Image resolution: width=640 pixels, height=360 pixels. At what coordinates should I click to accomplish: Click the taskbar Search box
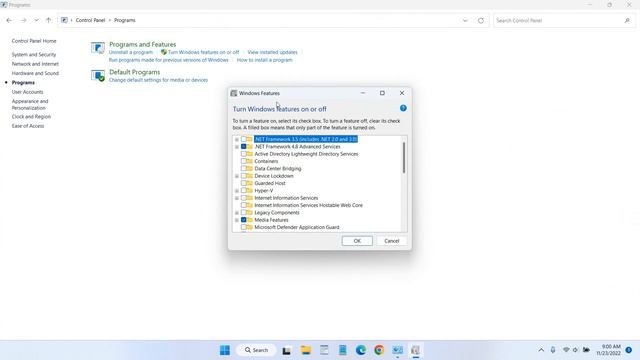256,350
